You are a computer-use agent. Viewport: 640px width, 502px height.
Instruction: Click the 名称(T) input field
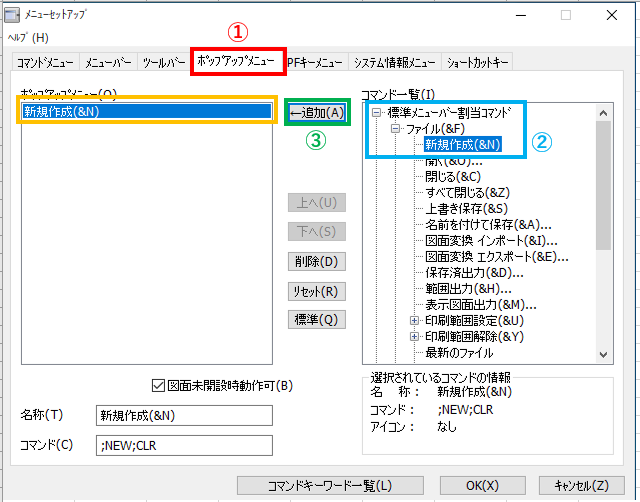click(x=184, y=415)
